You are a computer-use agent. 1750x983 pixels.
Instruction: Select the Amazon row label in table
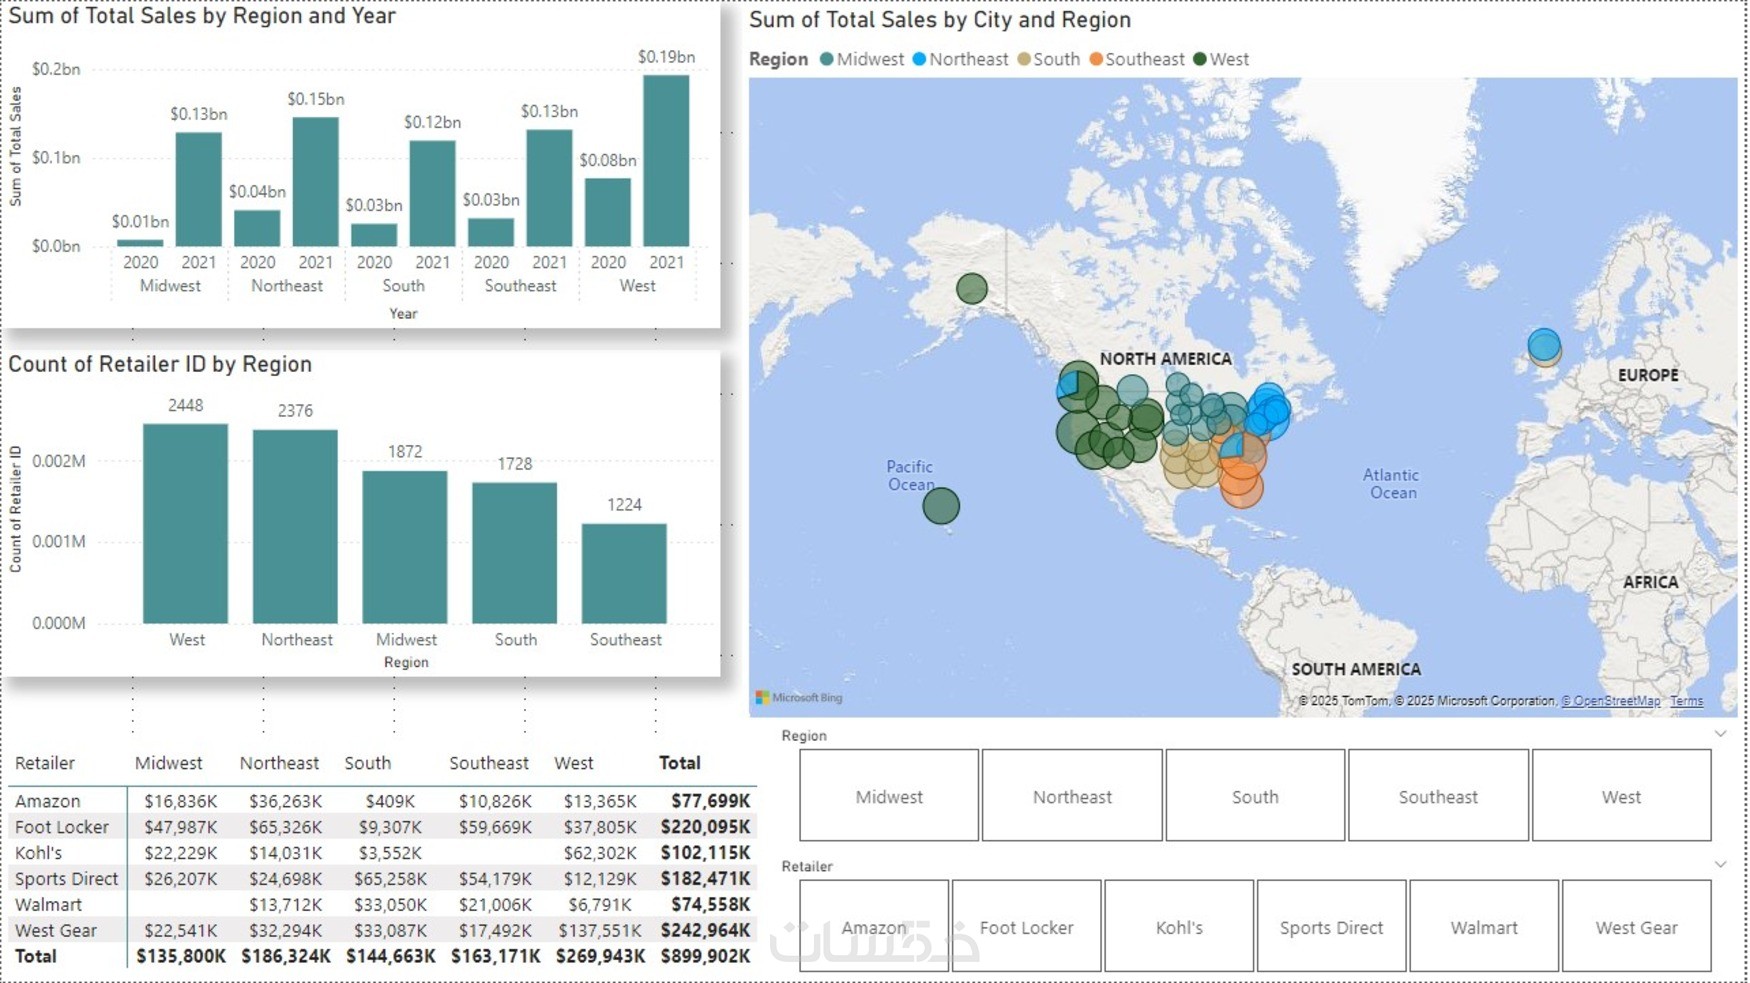pyautogui.click(x=47, y=801)
